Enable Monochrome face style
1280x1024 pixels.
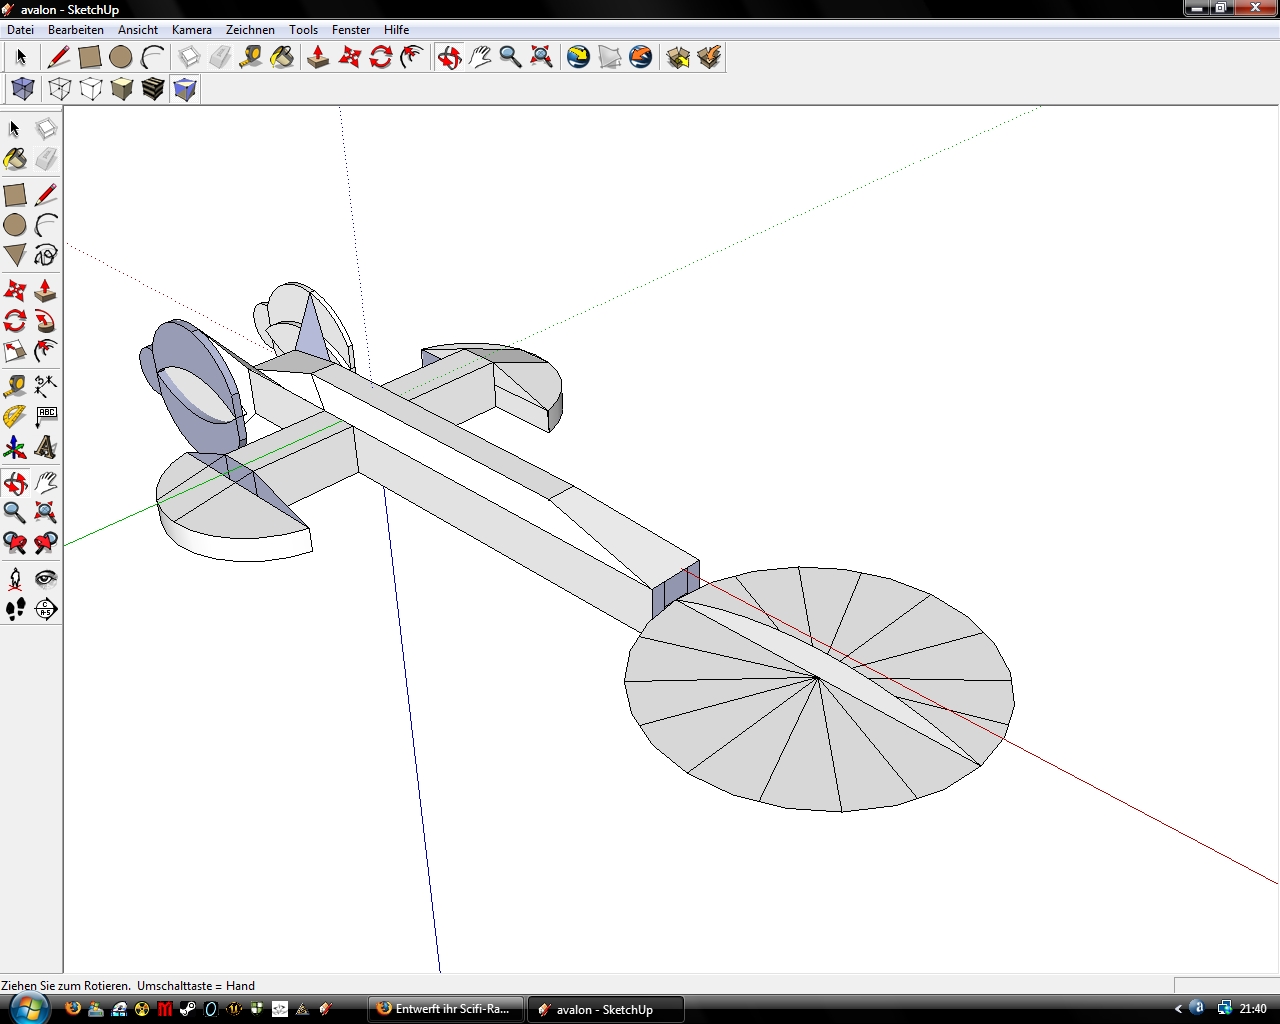(185, 89)
